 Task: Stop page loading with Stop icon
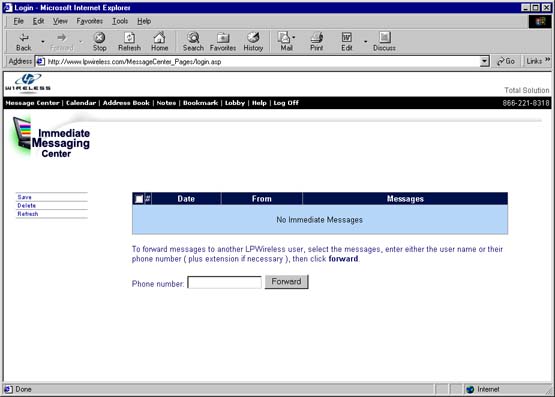point(99,38)
